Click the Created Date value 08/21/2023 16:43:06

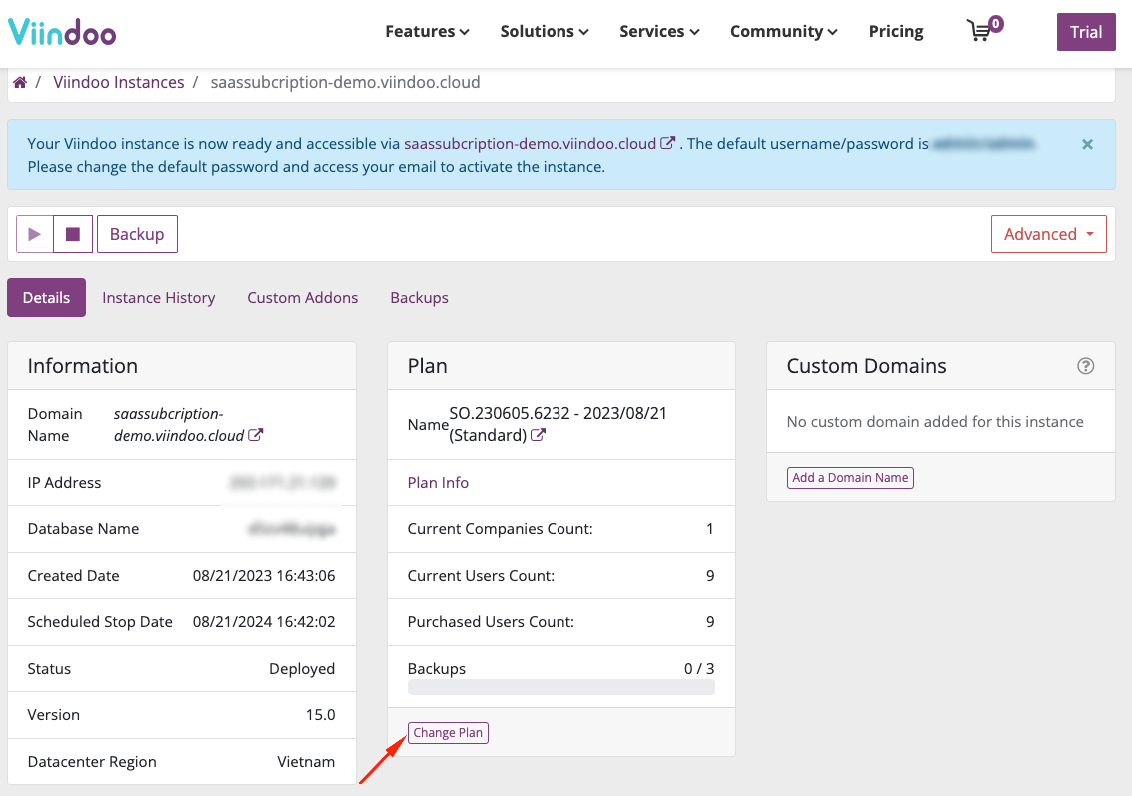(264, 576)
